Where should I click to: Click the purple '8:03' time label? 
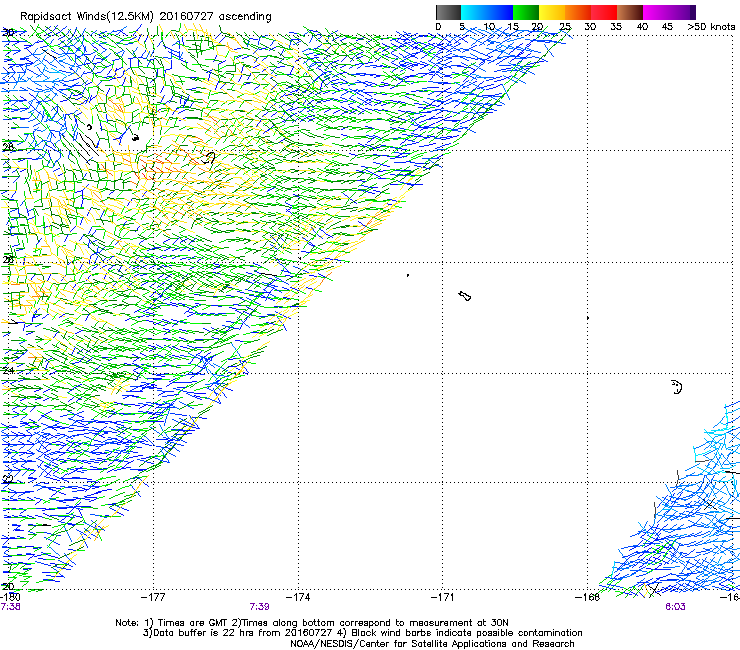(x=675, y=607)
